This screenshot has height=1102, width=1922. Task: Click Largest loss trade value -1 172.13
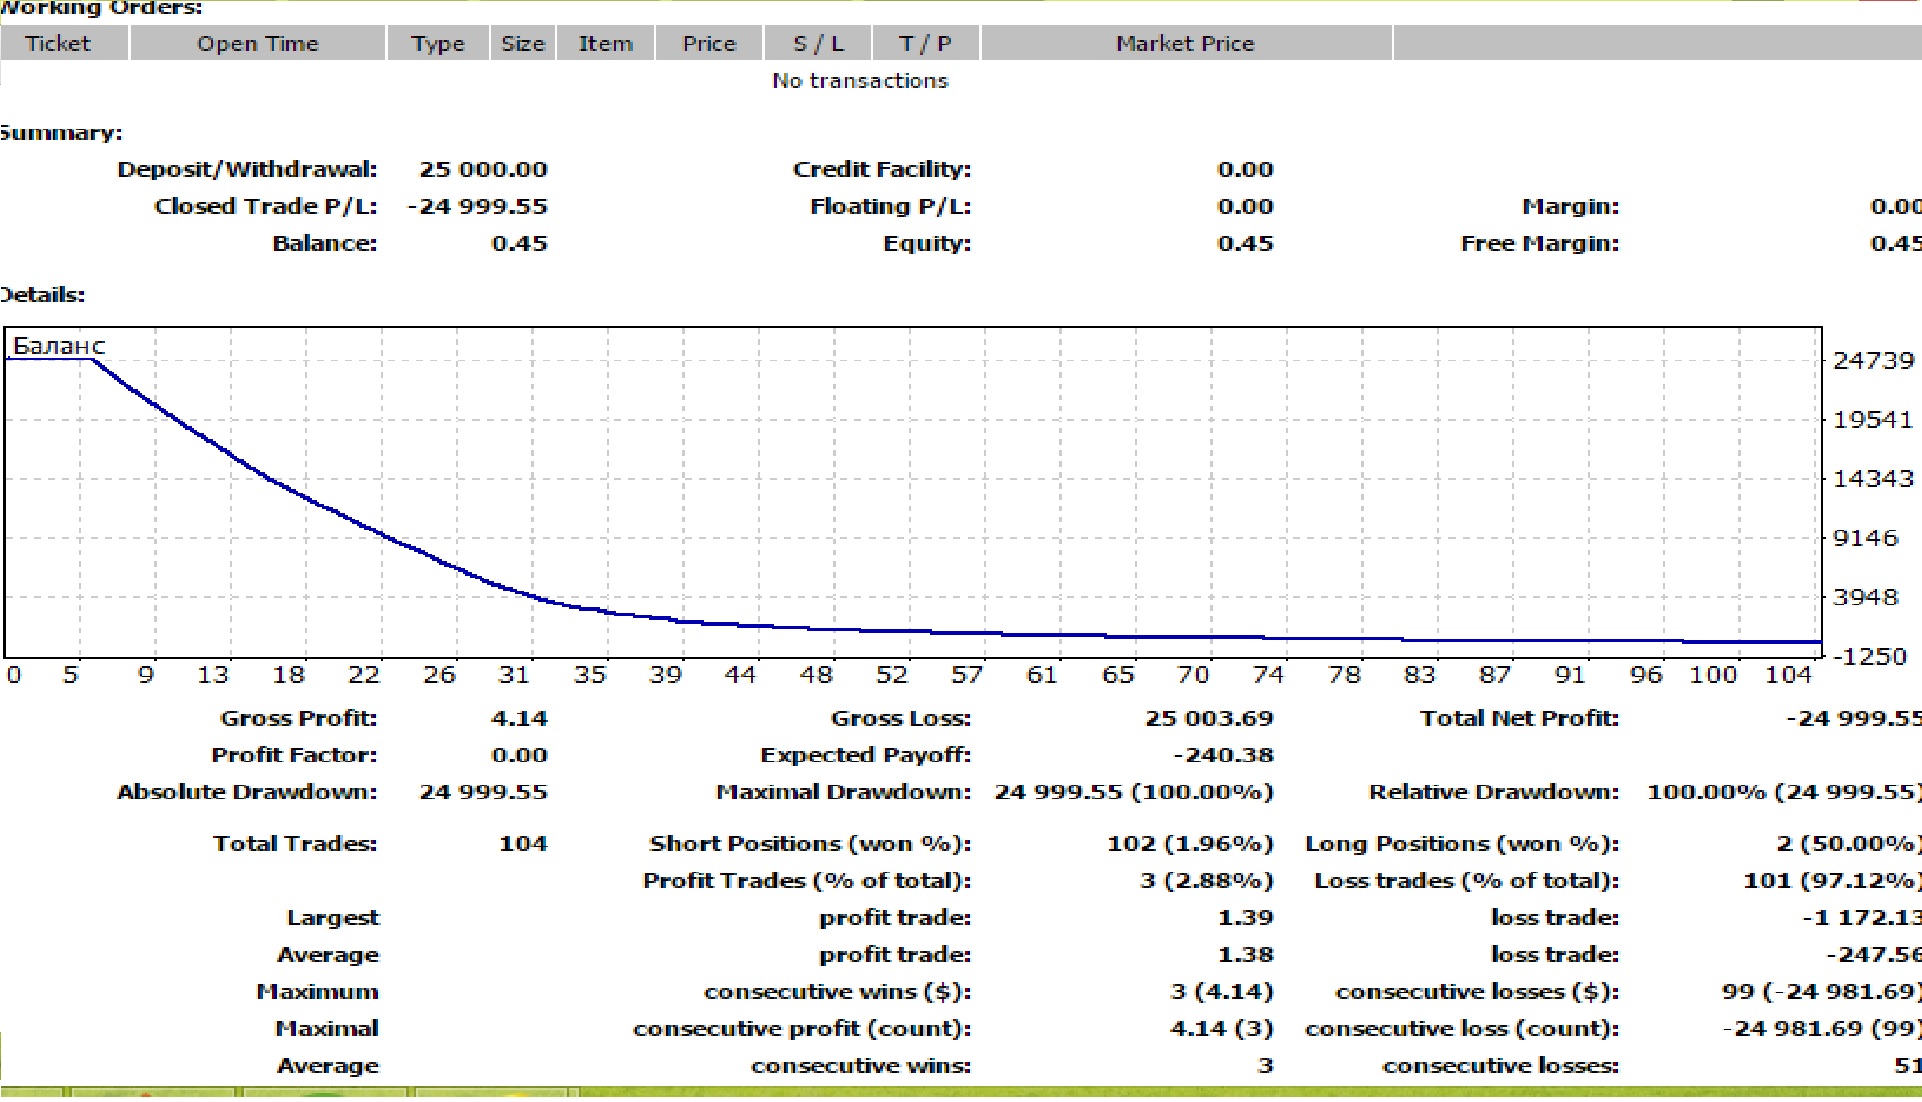tap(1861, 918)
